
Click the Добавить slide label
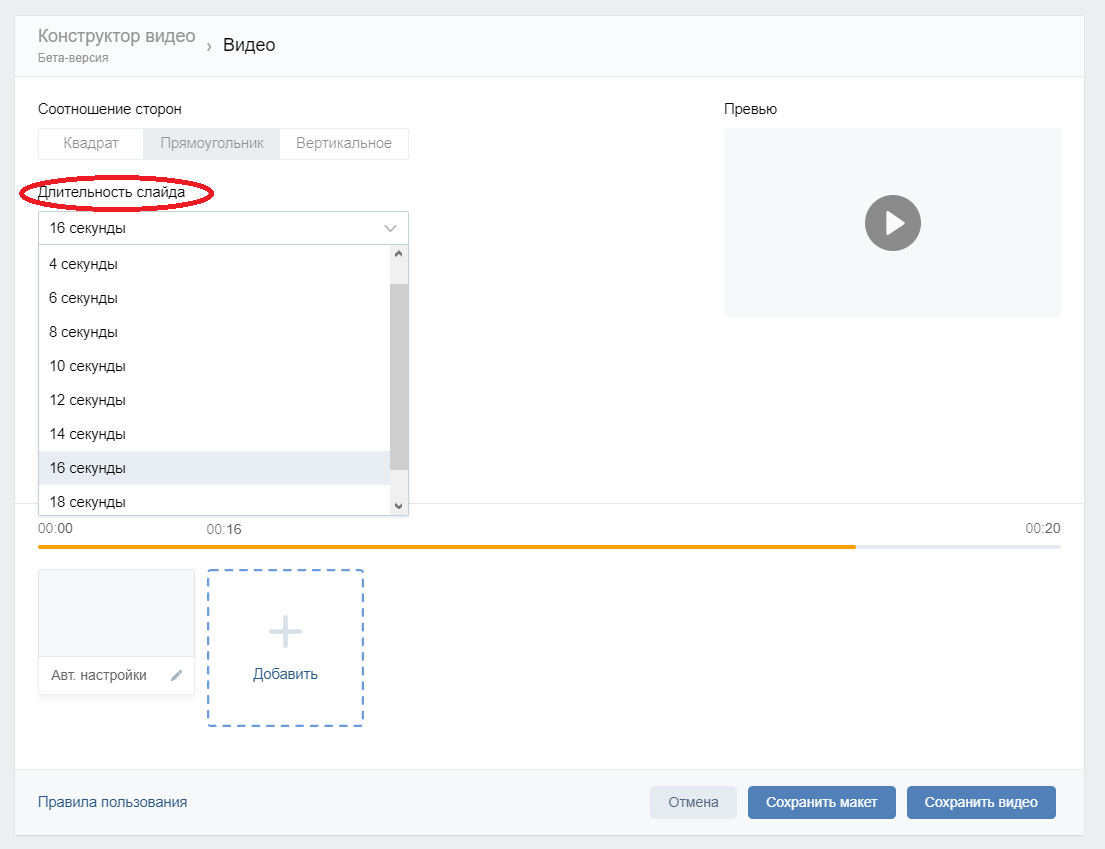[x=285, y=674]
